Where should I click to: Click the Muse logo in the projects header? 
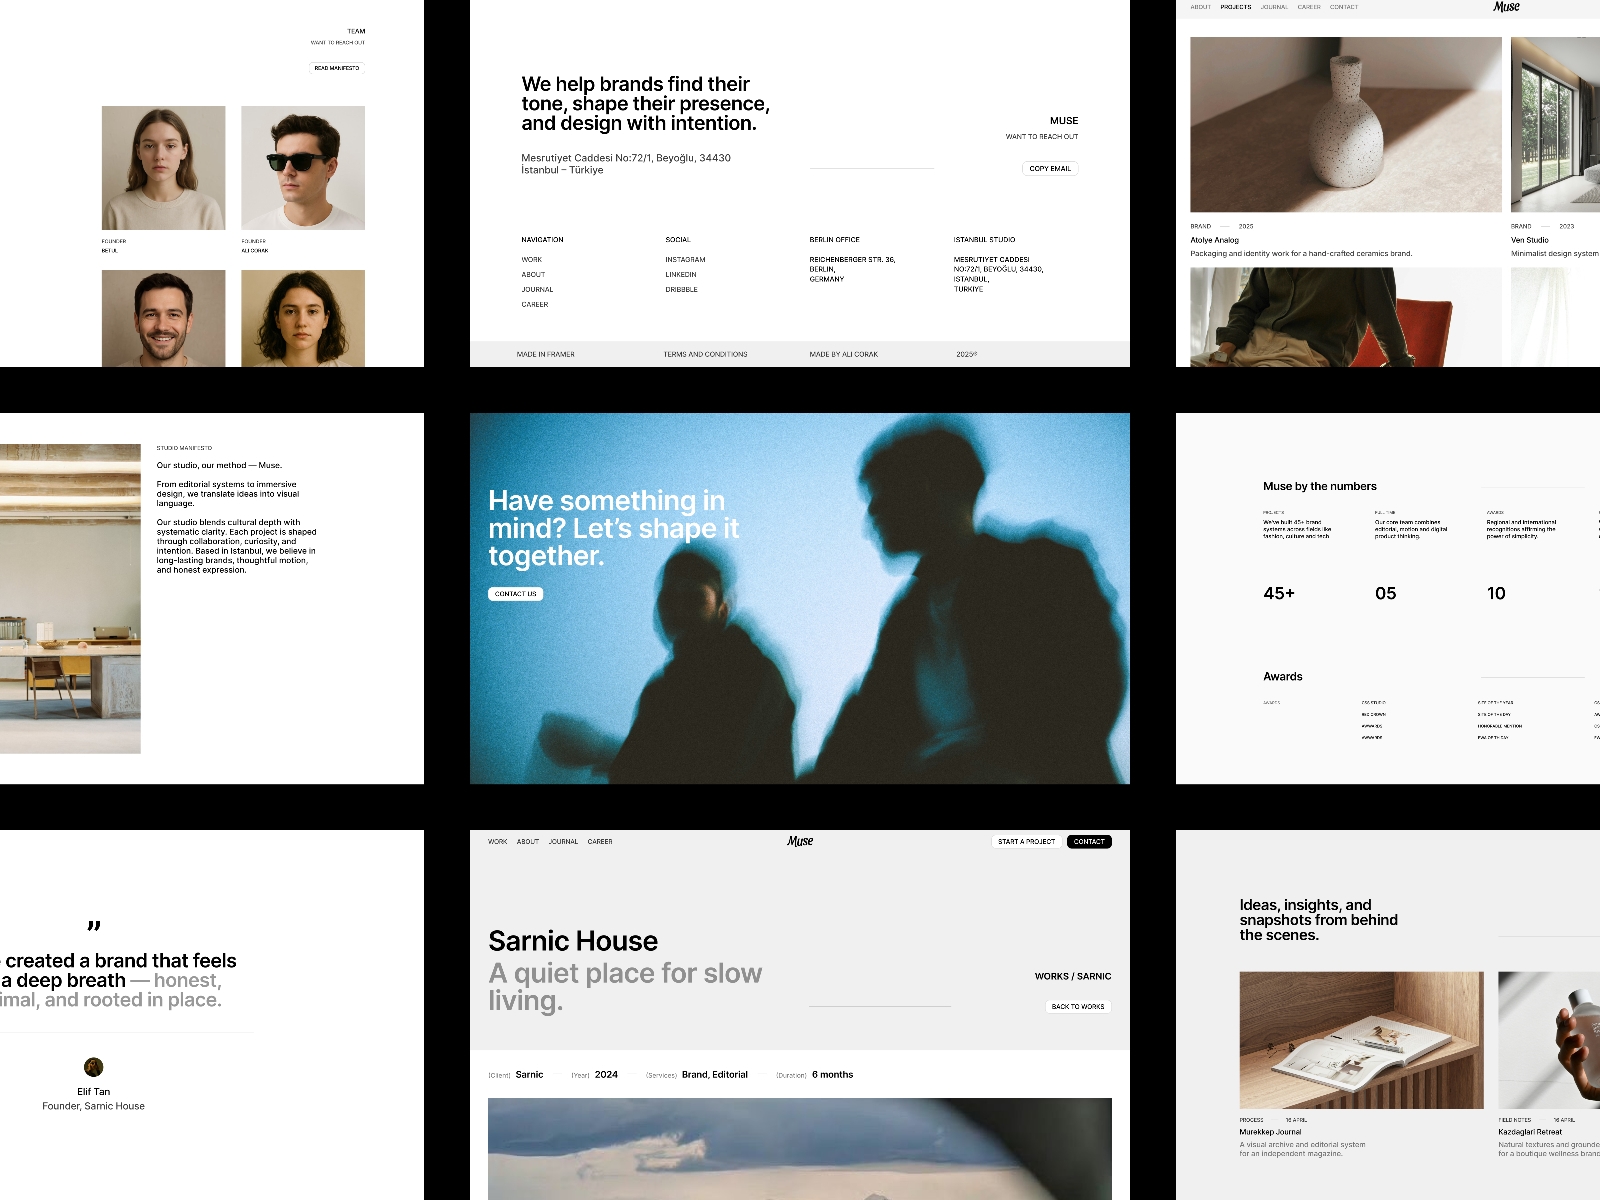click(x=1504, y=7)
